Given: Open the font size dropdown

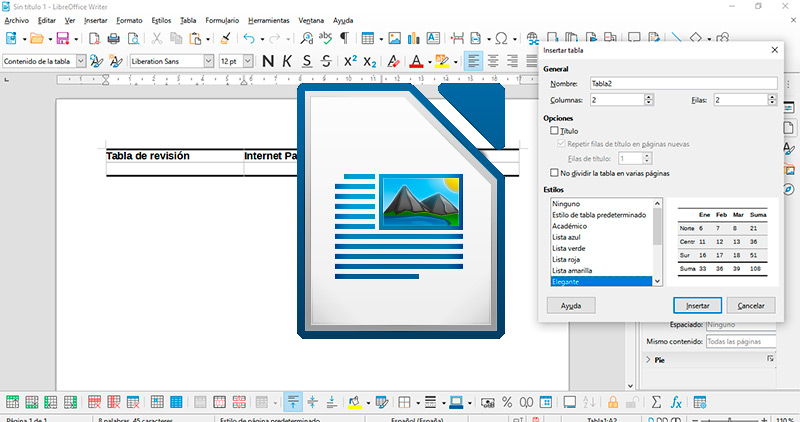Looking at the screenshot, I should click(248, 61).
